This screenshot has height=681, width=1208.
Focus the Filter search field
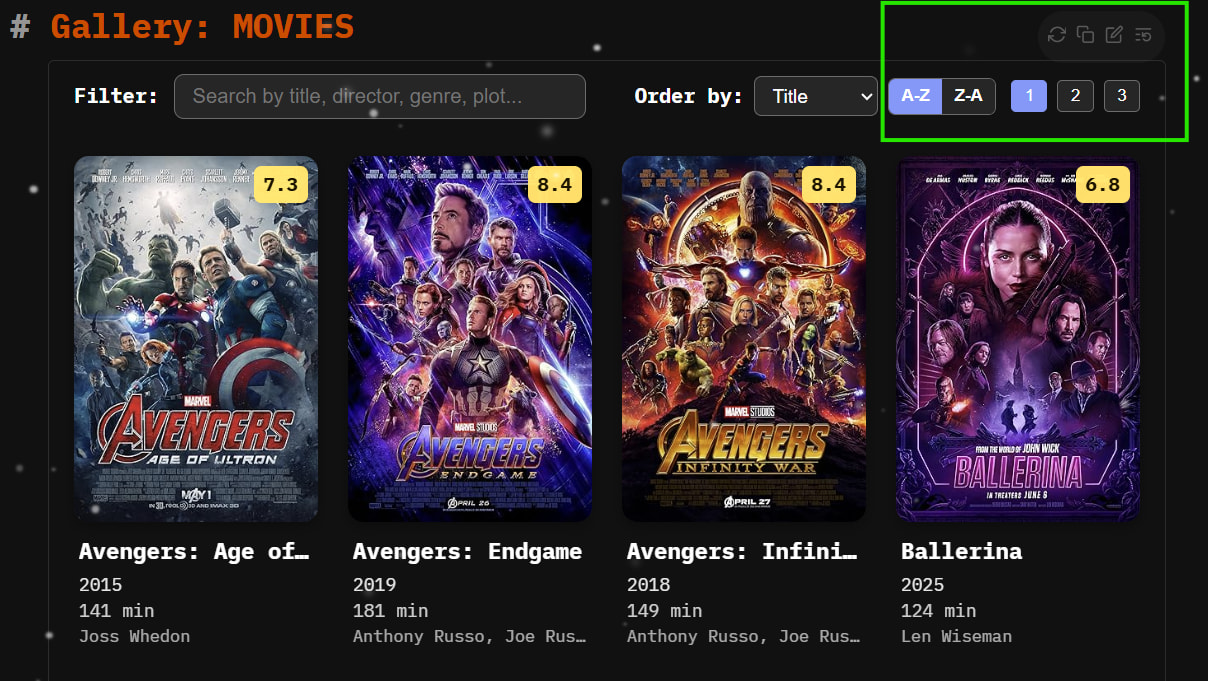[x=379, y=96]
